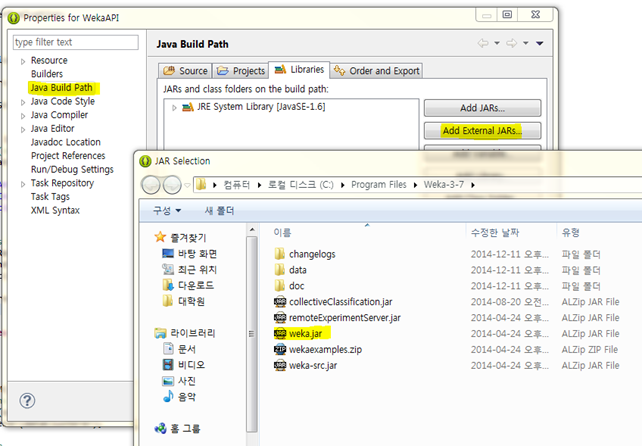
Task: Expand the Resource tree node
Action: (x=23, y=61)
